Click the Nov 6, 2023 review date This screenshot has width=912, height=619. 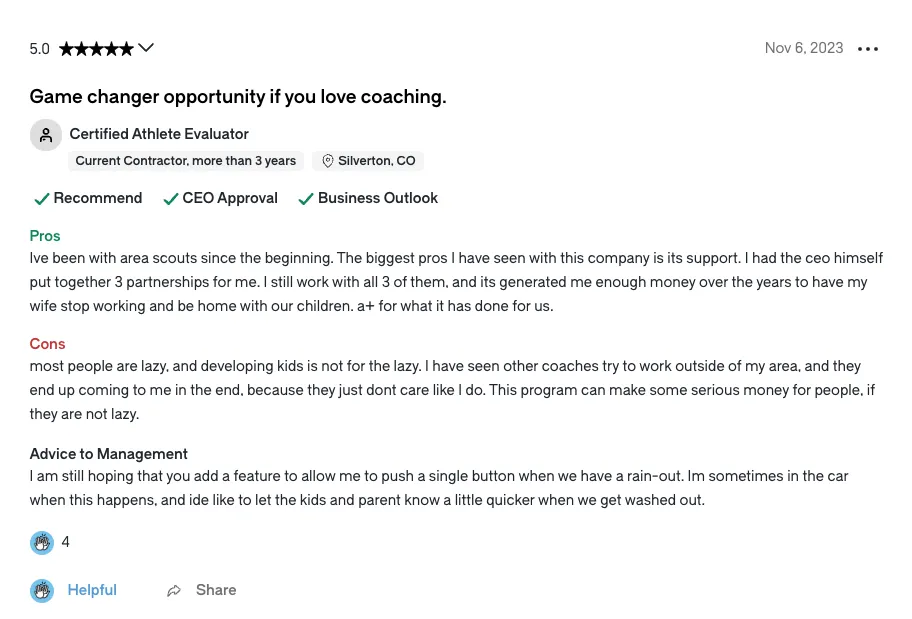point(804,48)
